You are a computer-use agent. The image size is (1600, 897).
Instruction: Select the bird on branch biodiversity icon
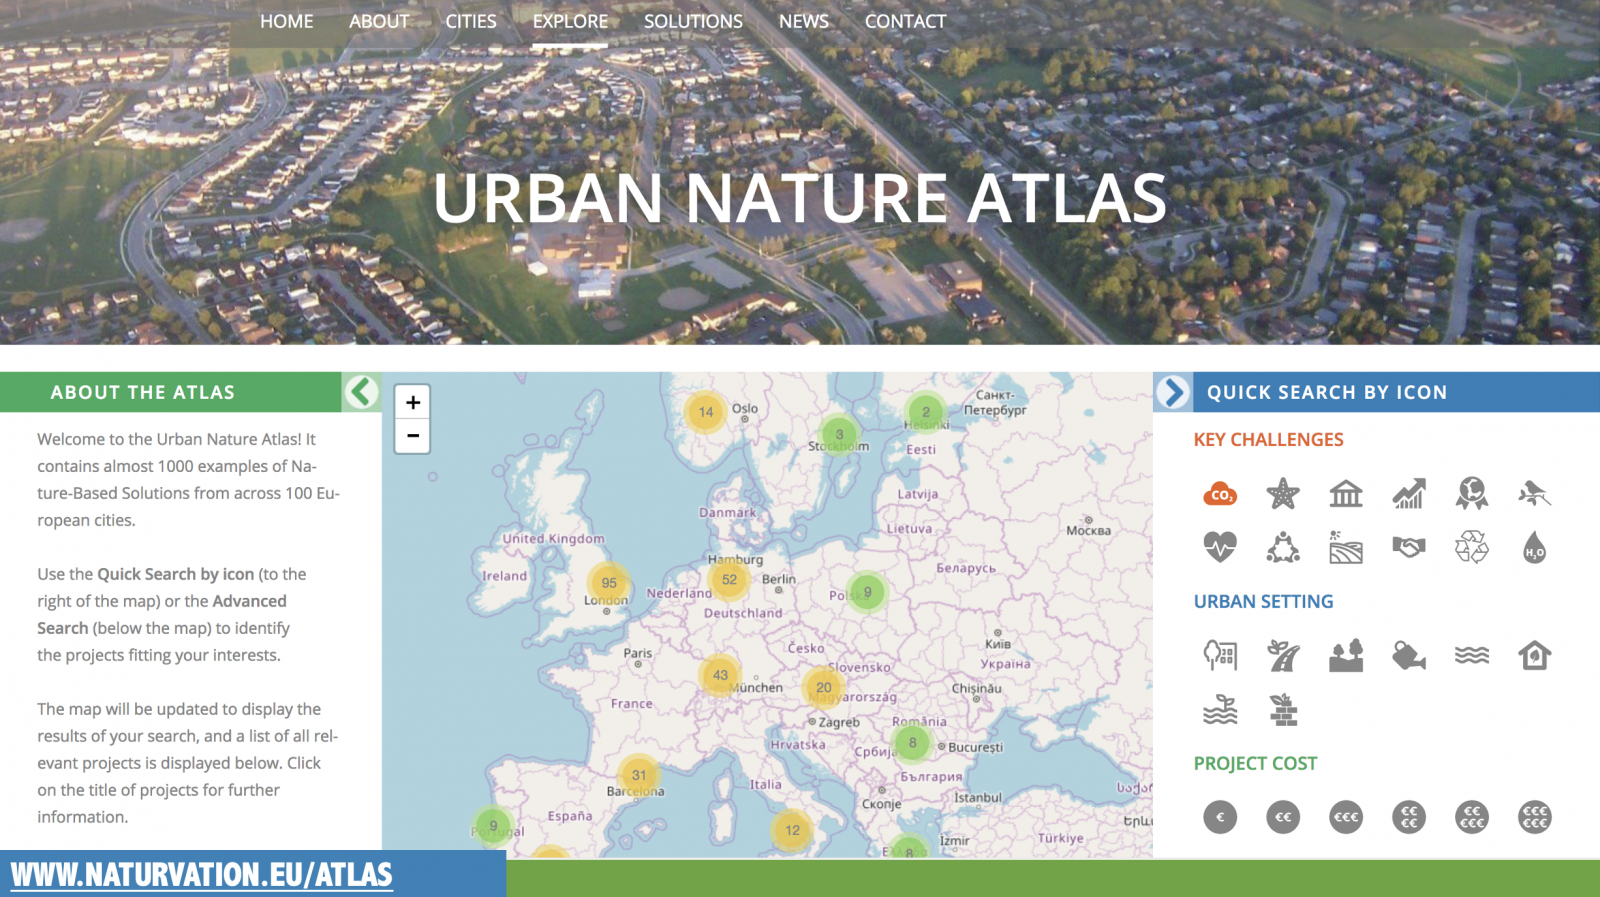coord(1534,493)
